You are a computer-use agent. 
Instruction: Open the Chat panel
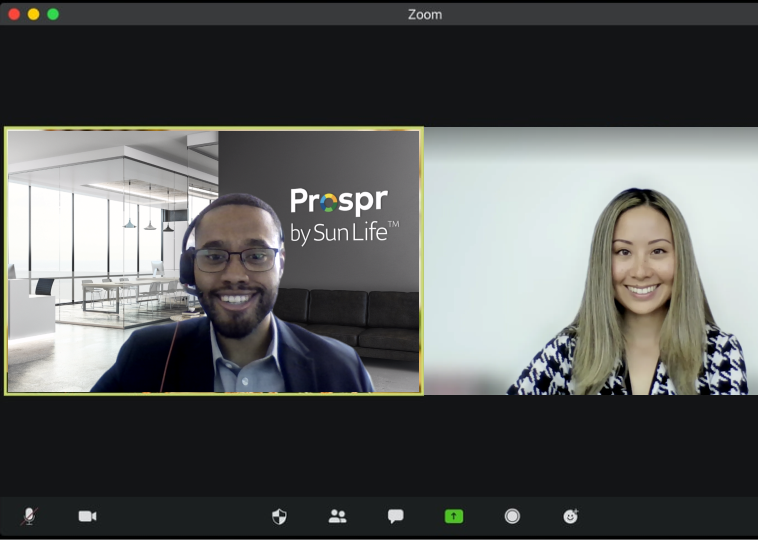pyautogui.click(x=395, y=516)
